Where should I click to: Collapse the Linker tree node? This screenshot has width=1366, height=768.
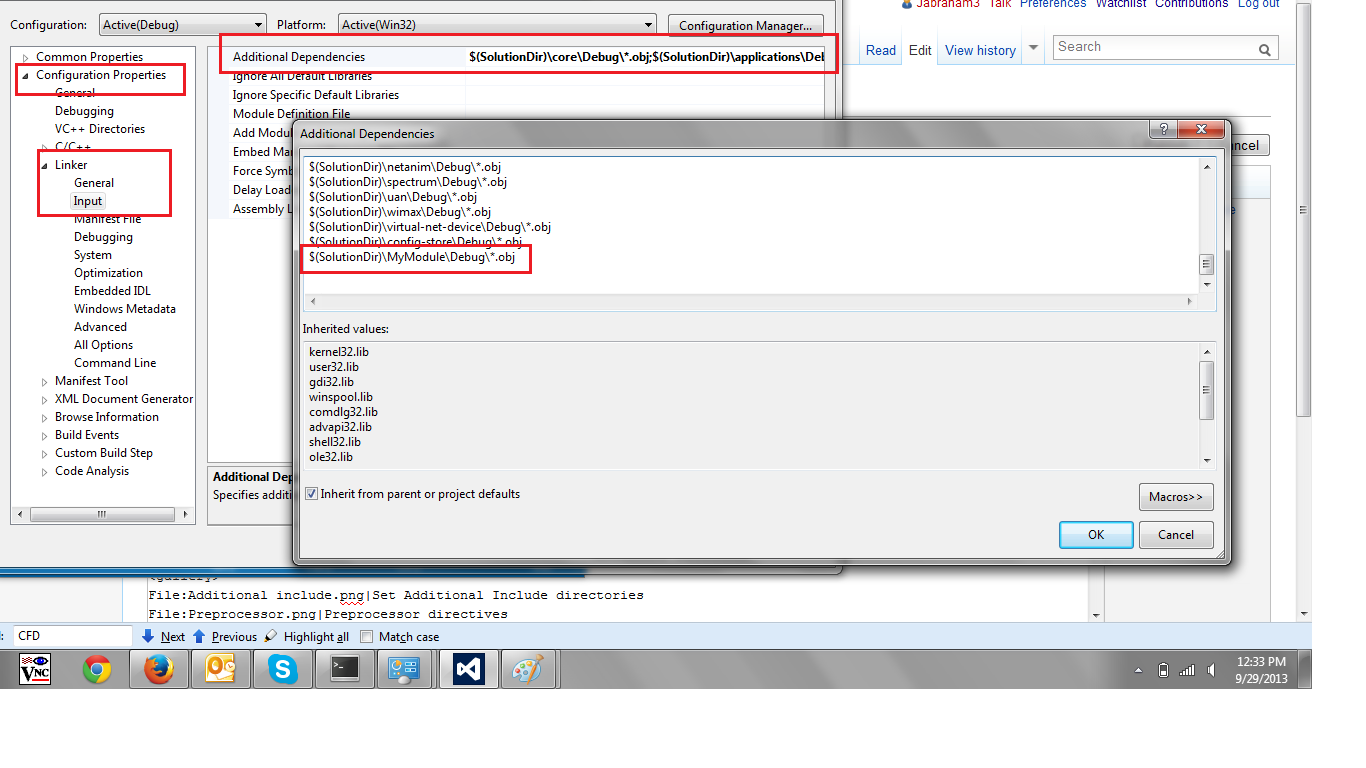coord(45,165)
